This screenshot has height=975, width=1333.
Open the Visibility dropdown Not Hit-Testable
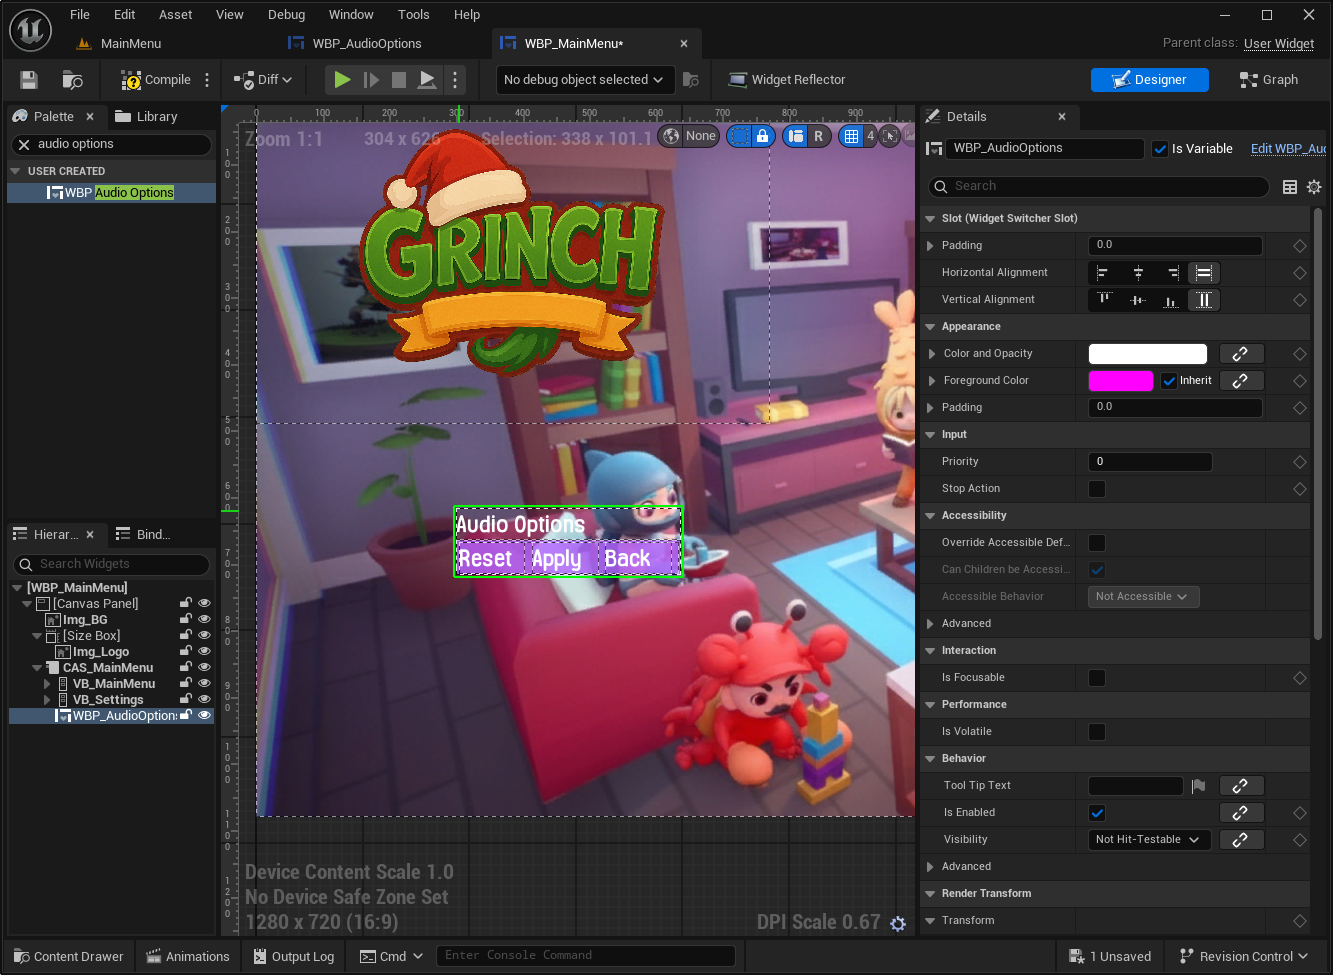pyautogui.click(x=1148, y=840)
